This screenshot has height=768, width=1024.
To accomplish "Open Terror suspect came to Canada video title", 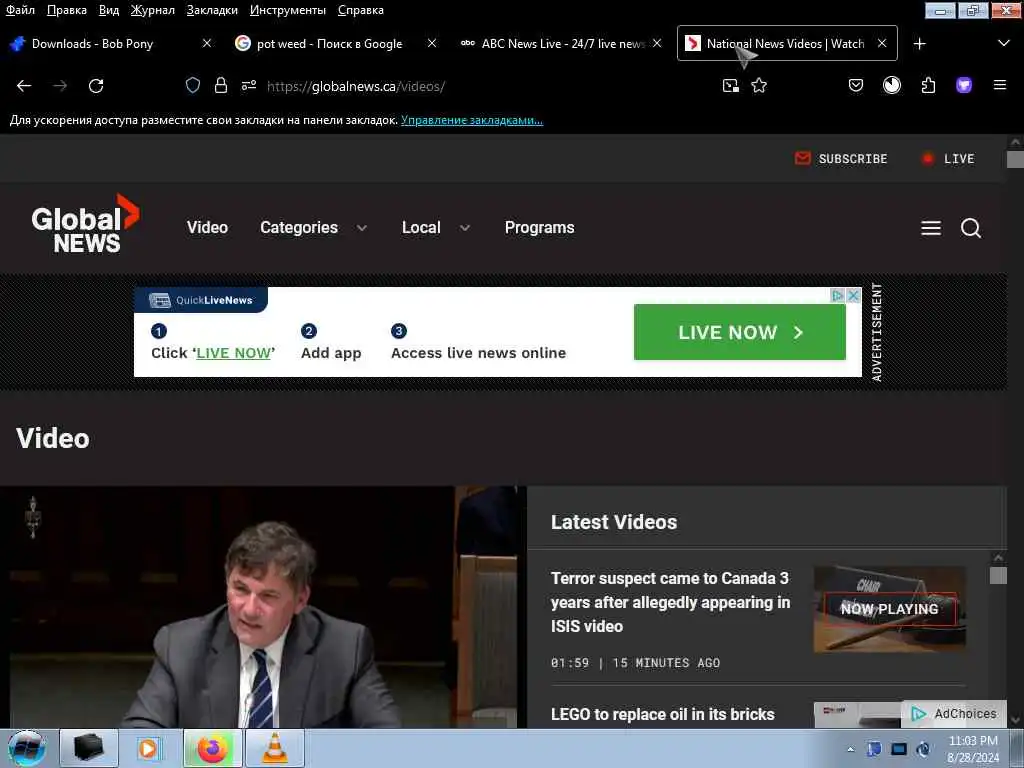I will click(671, 602).
